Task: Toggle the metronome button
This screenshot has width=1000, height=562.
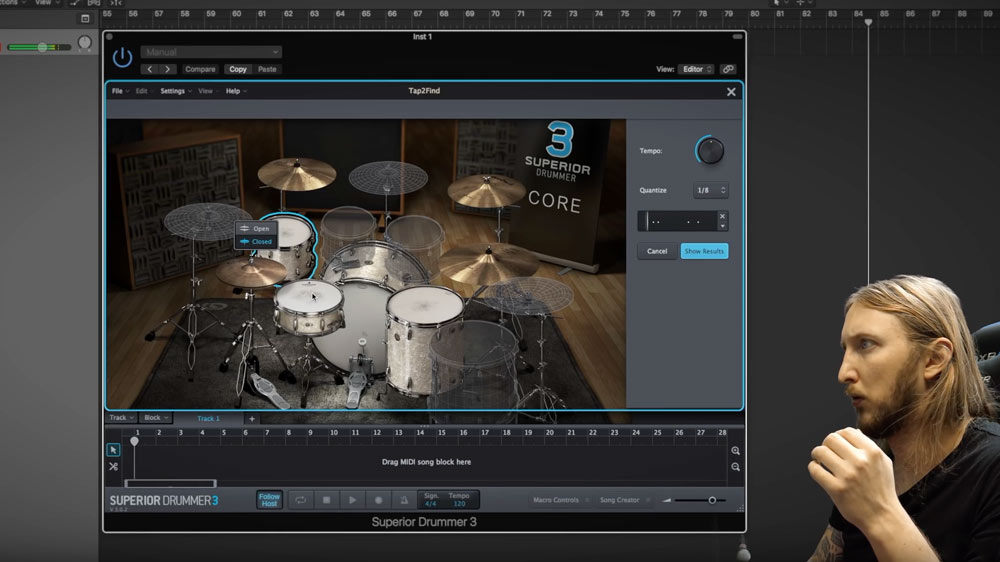Action: click(404, 500)
